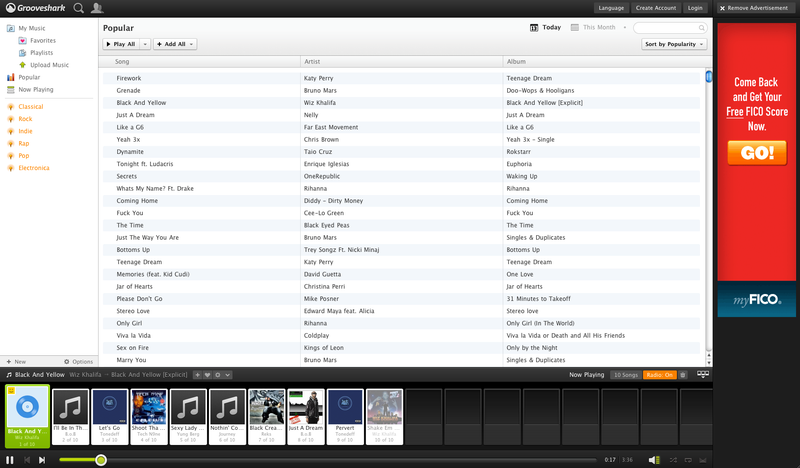Click the Play All button
The width and height of the screenshot is (800, 468).
(x=121, y=44)
